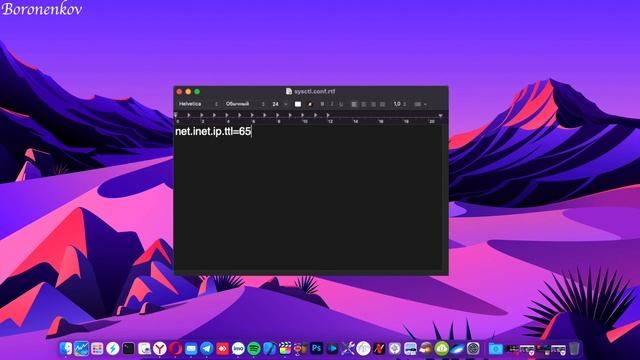Toggle italic formatting in TextEdit toolbar
Image resolution: width=640 pixels, height=360 pixels.
[x=332, y=104]
